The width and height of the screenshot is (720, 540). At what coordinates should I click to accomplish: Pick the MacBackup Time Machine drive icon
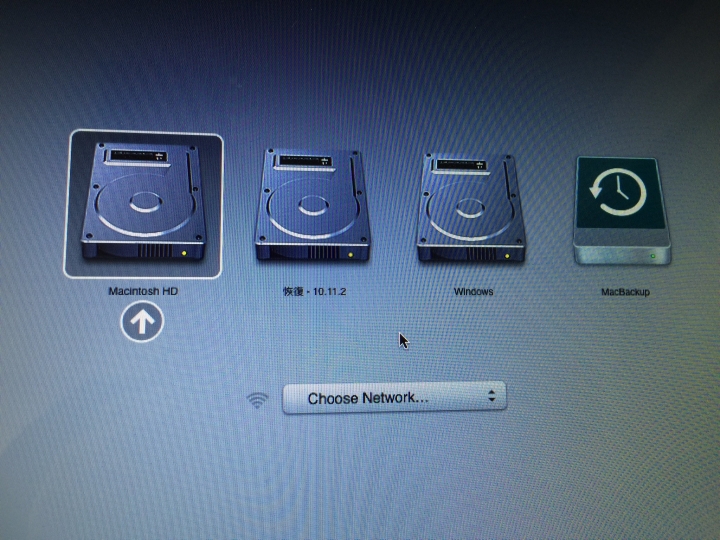point(622,211)
